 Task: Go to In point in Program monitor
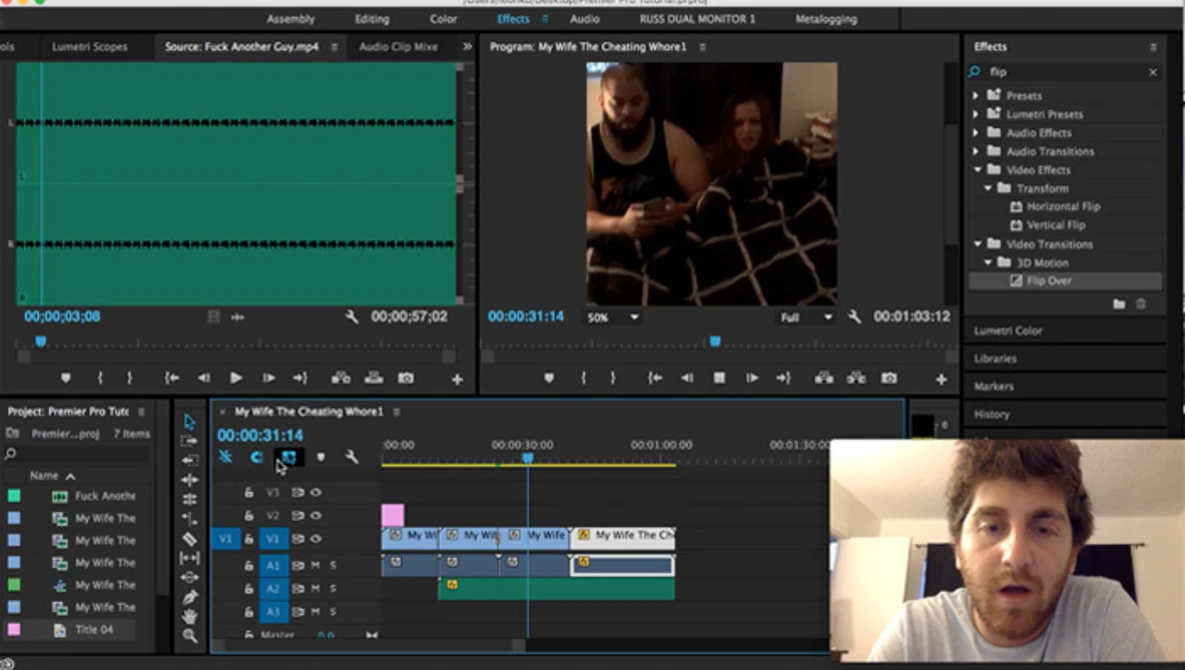tap(654, 378)
